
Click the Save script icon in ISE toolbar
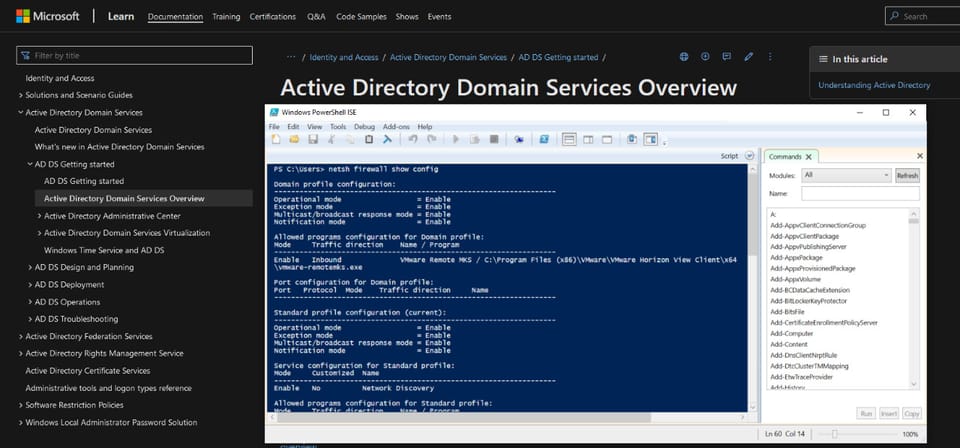(x=313, y=140)
